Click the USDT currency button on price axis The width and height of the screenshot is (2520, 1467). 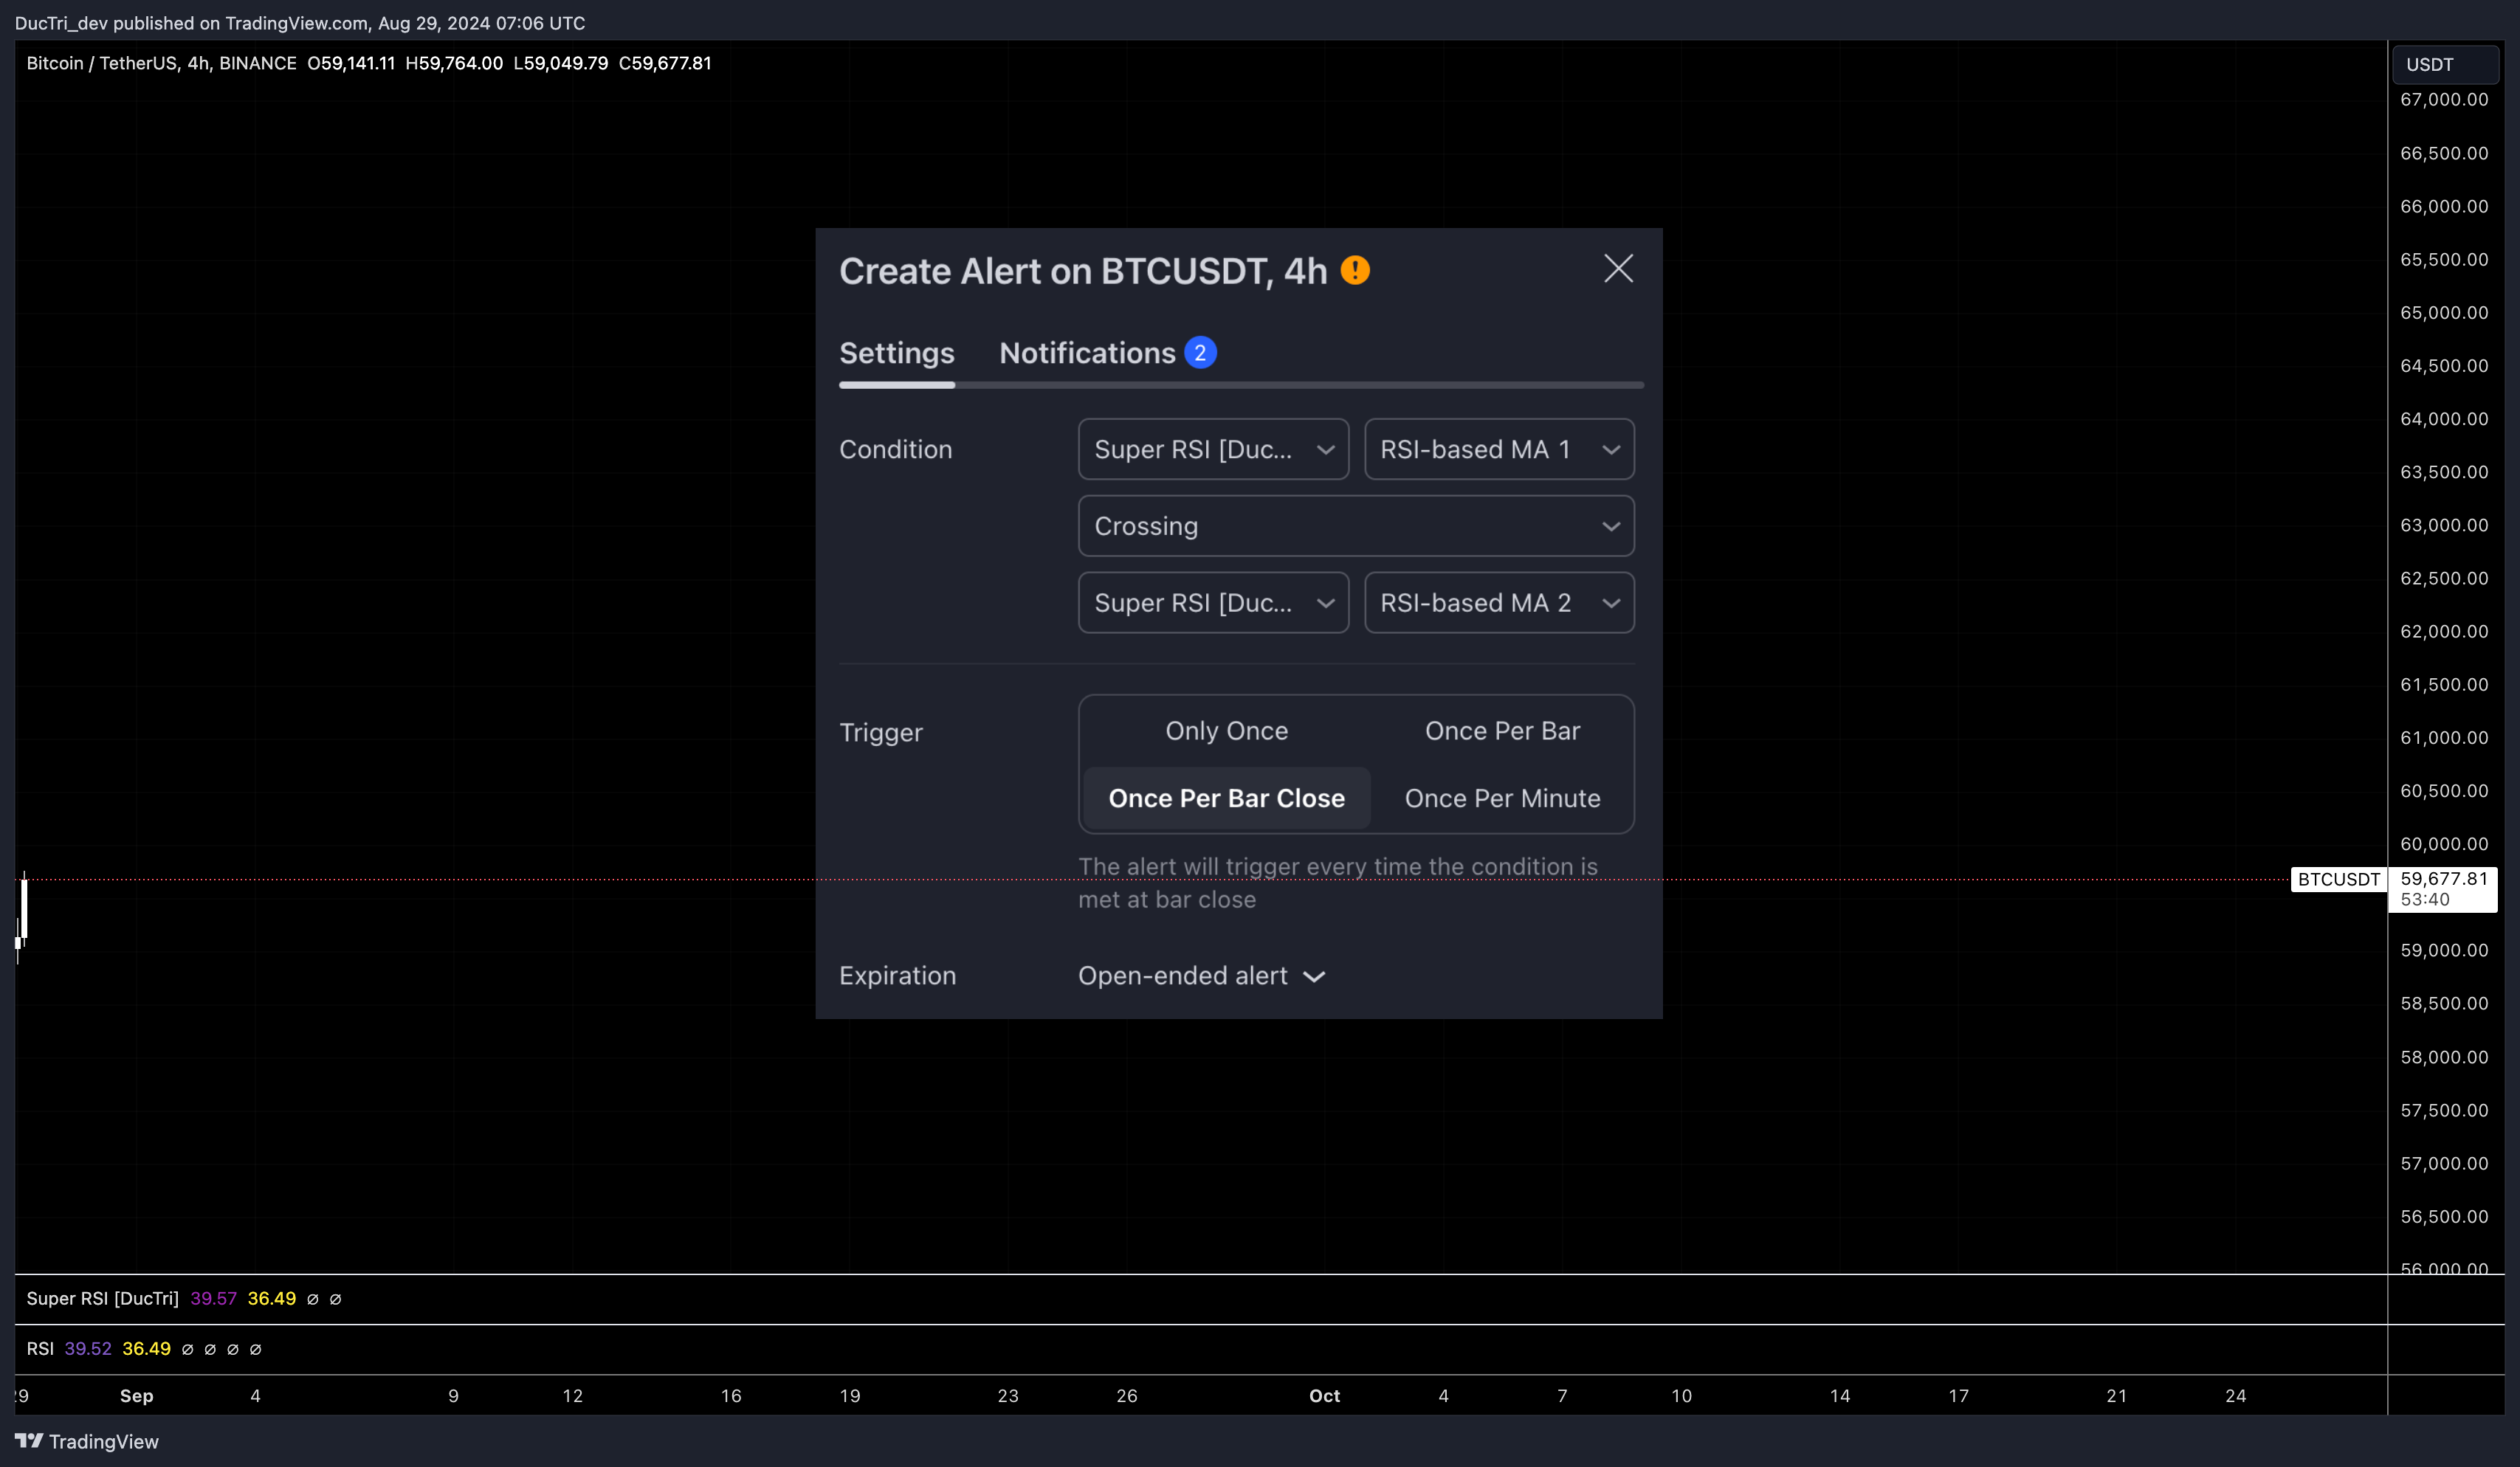coord(2444,65)
